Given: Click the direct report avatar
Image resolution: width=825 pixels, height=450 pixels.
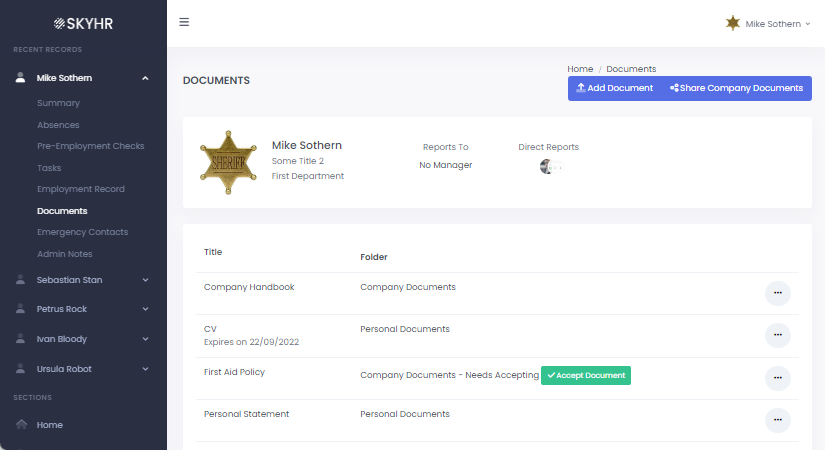Looking at the screenshot, I should click(x=547, y=167).
